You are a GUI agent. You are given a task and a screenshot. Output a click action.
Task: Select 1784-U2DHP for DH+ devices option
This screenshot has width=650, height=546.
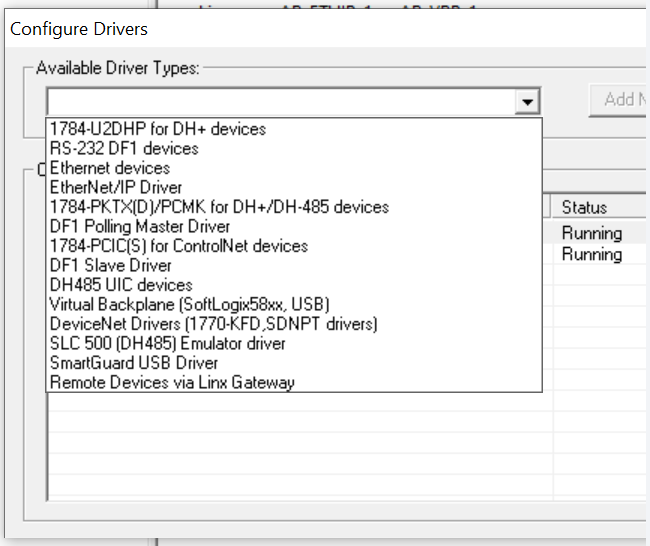[x=294, y=129]
